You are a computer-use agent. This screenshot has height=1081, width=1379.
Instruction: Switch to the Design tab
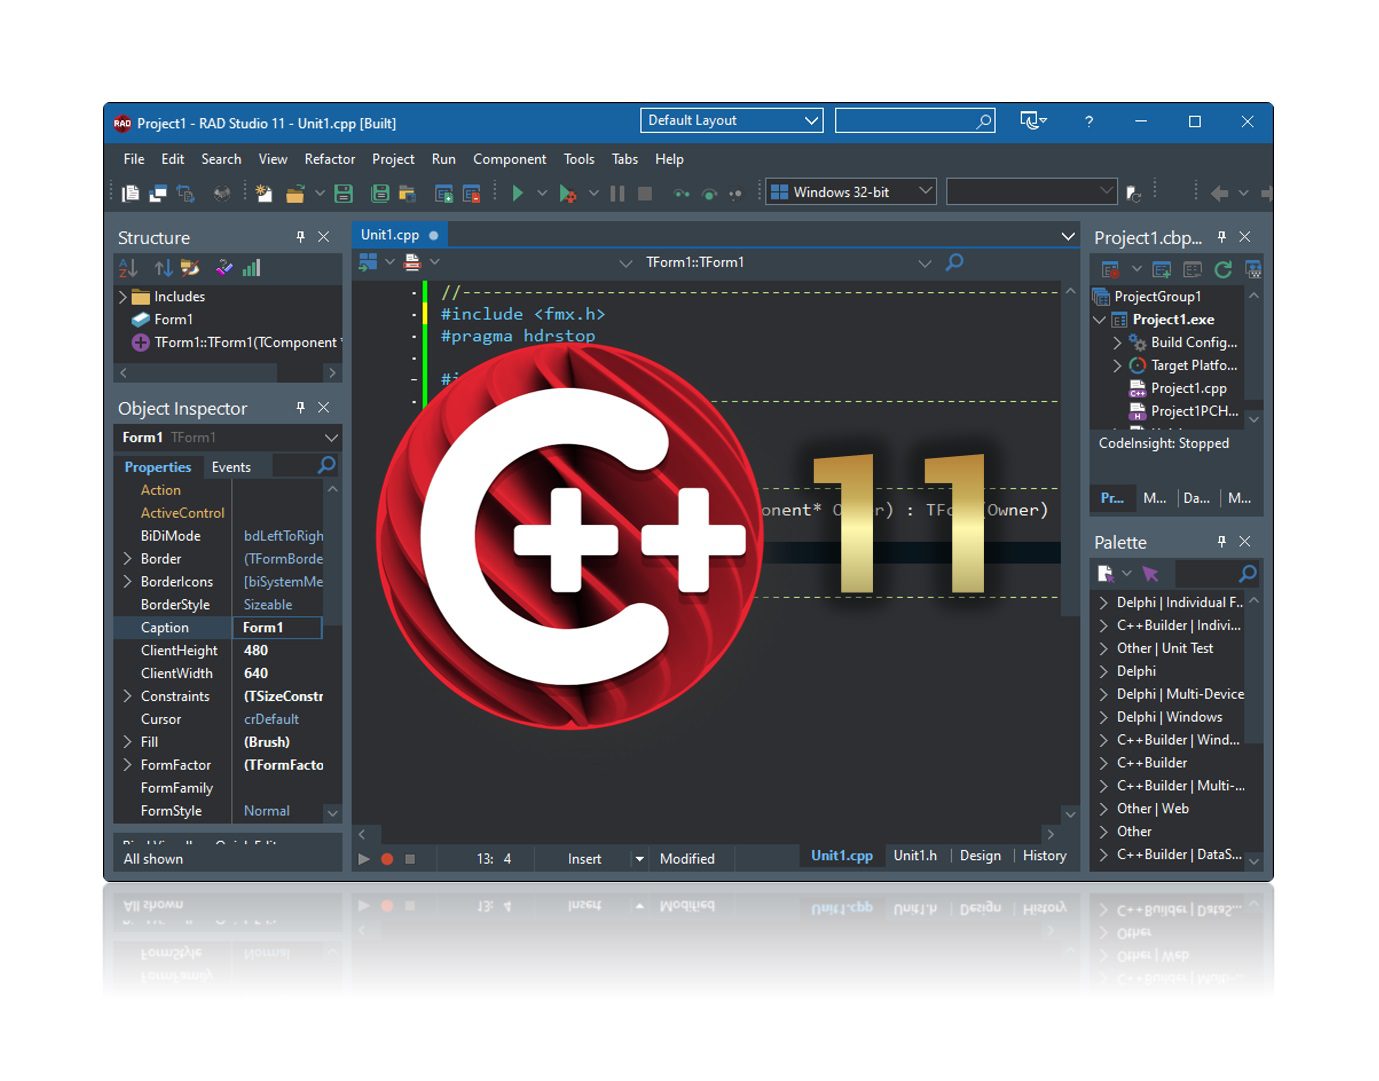pos(980,856)
